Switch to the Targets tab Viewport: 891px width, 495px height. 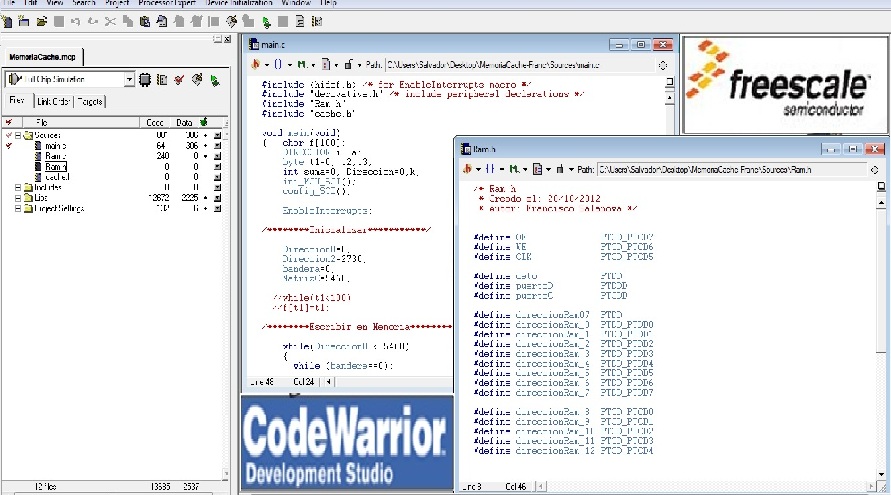(x=89, y=101)
